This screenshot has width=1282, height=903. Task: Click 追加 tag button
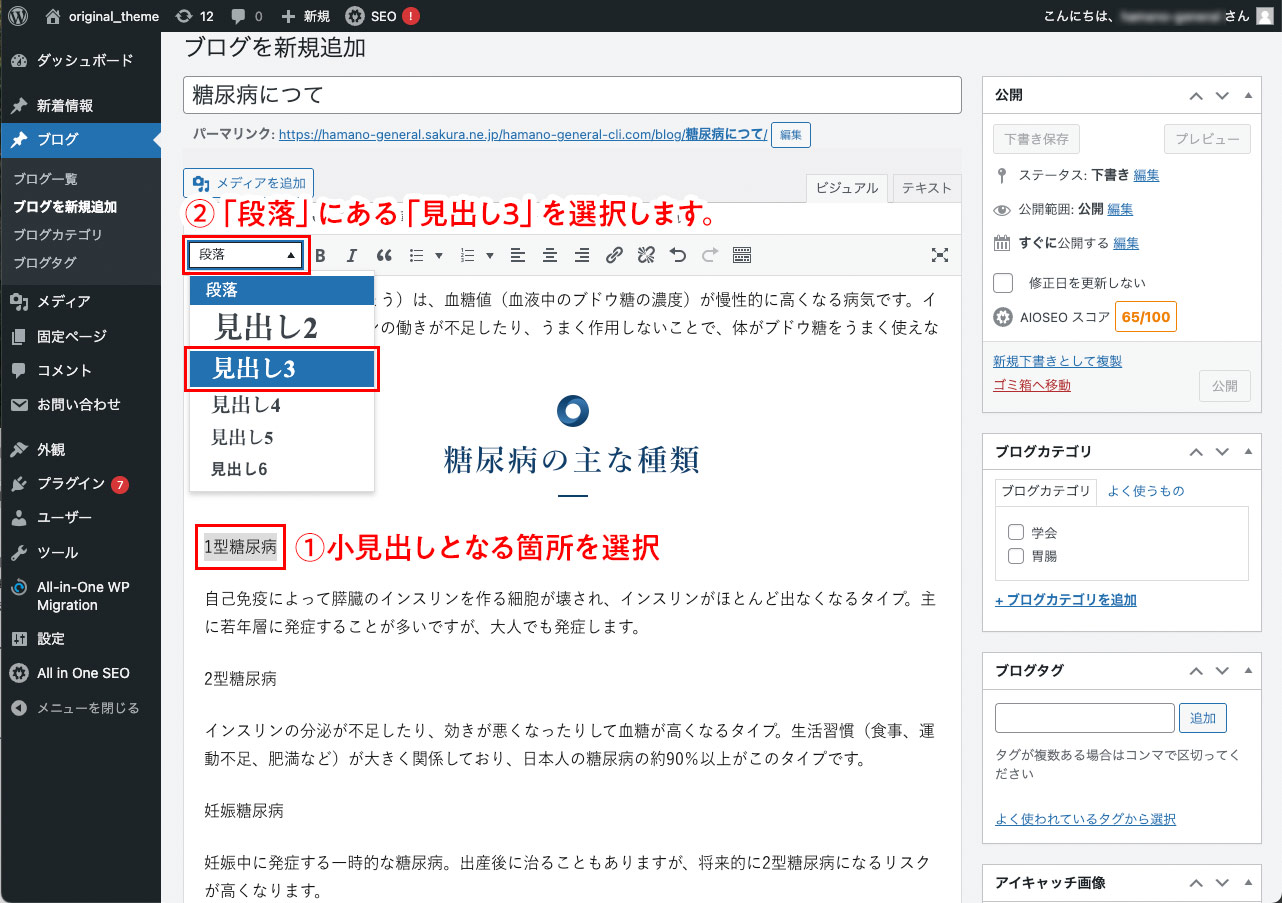[1203, 718]
